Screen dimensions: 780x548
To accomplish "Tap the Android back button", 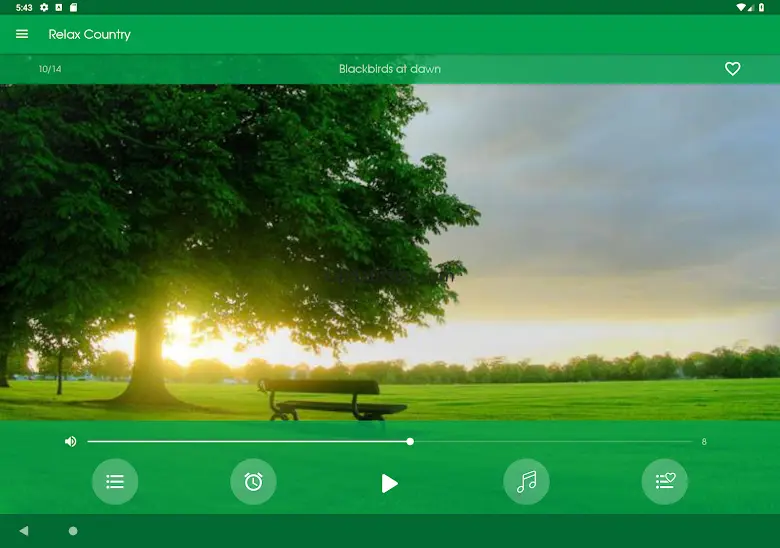I will (x=23, y=531).
